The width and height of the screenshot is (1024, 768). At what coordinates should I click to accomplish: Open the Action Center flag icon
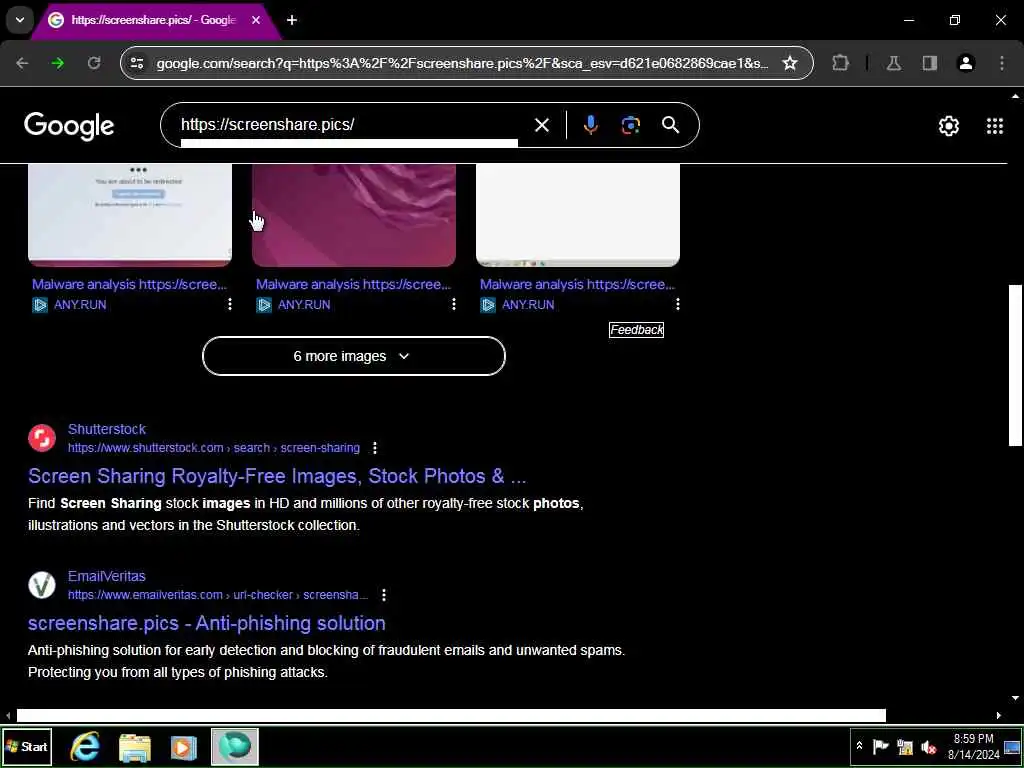881,746
